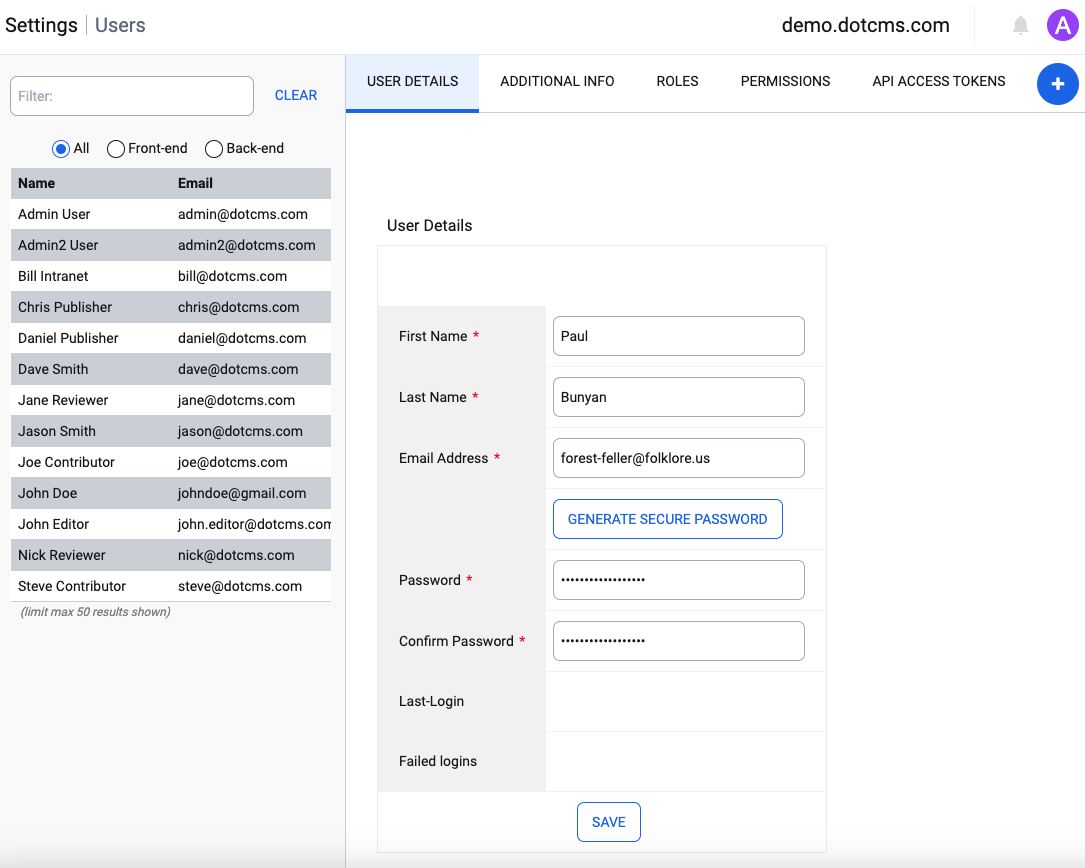Open the user avatar menu

pos(1061,26)
